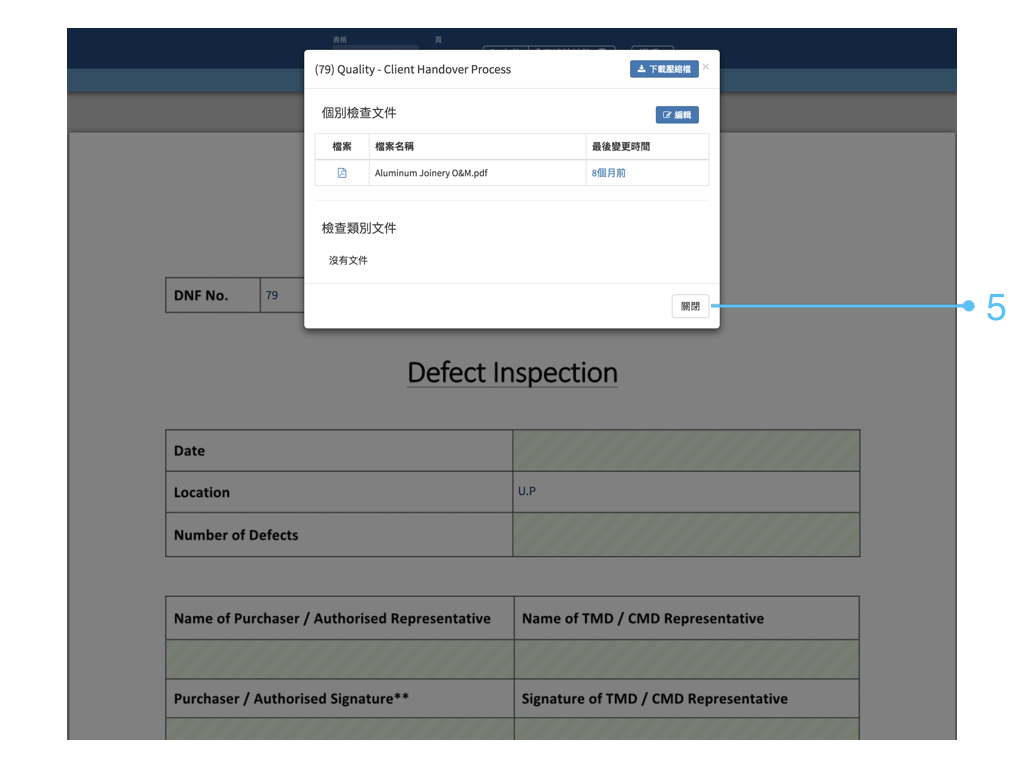This screenshot has width=1024, height=768.
Task: Select the Defect Inspection heading
Action: click(513, 372)
